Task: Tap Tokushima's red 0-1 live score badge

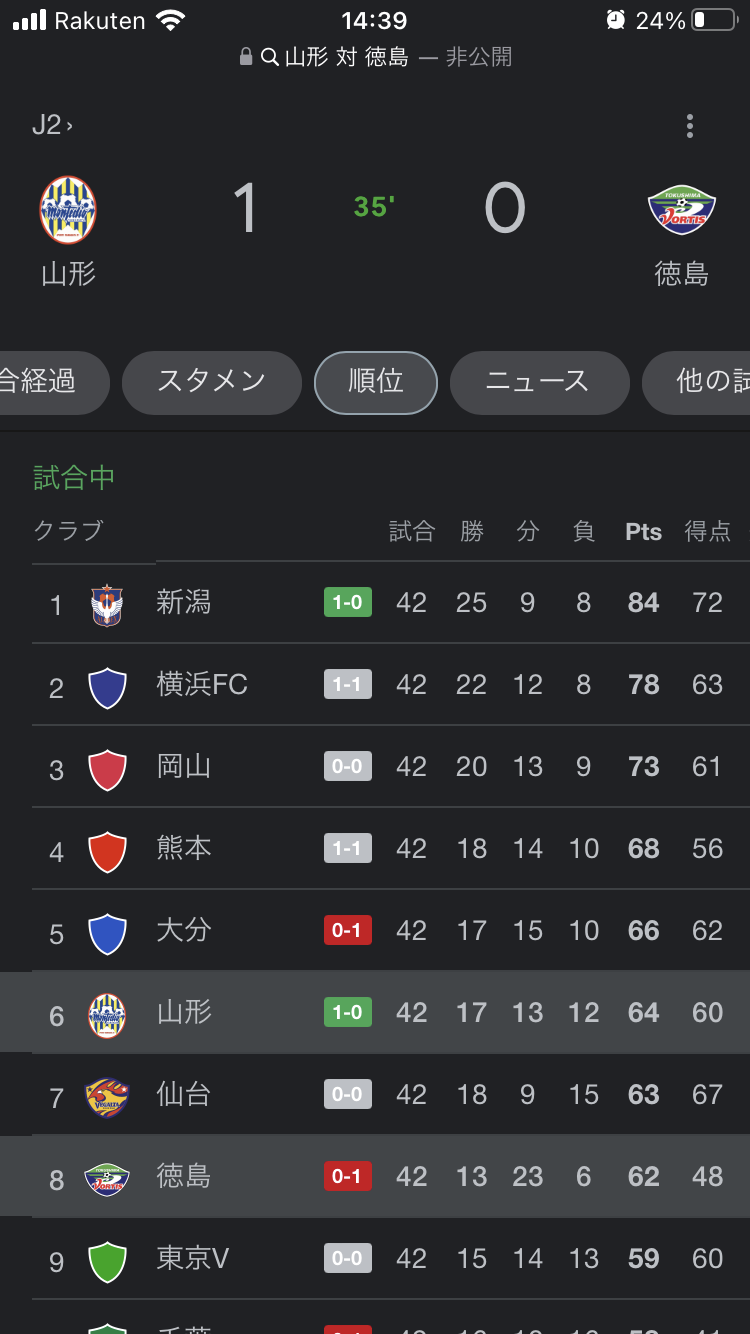Action: [x=348, y=1177]
